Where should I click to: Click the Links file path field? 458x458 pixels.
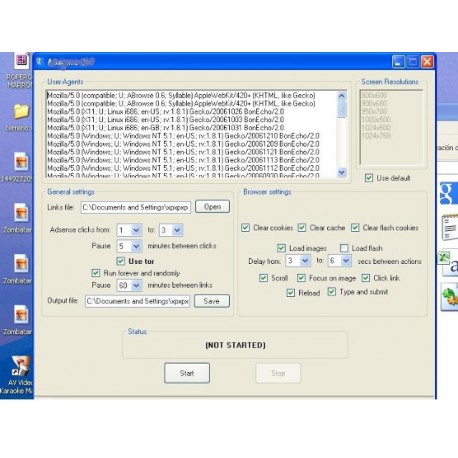pyautogui.click(x=136, y=207)
